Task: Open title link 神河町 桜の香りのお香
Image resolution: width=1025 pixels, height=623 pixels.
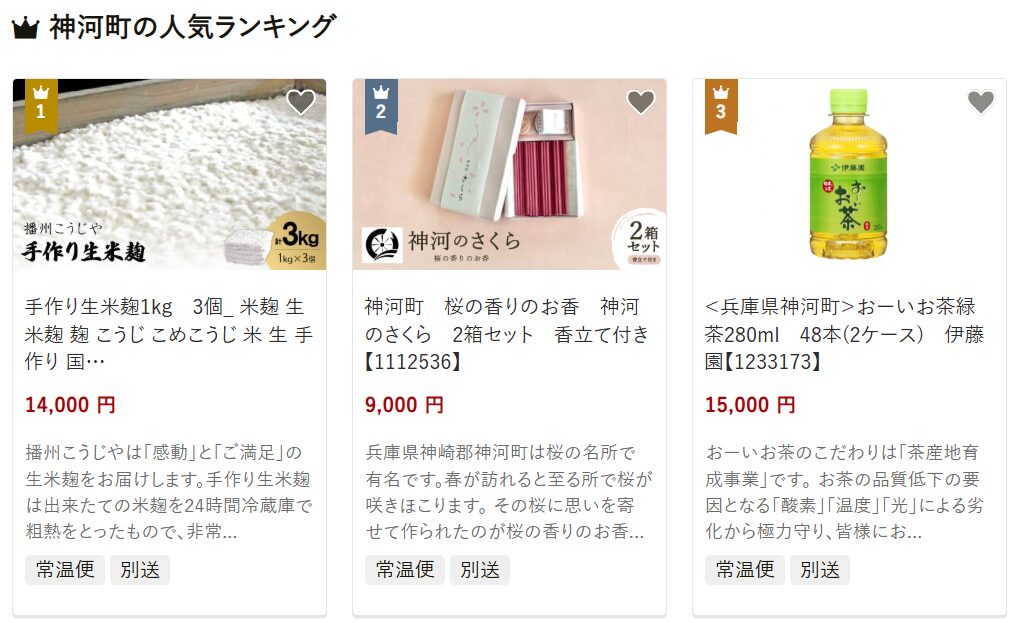Action: click(507, 334)
